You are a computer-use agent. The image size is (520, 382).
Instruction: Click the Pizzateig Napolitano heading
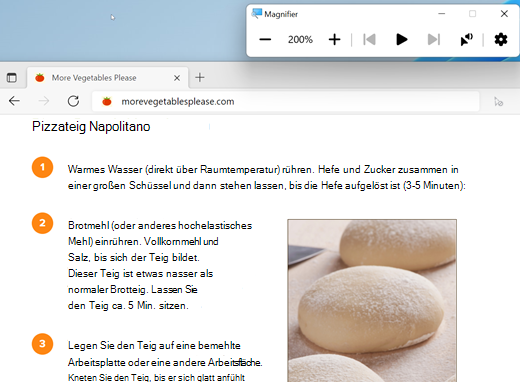coord(91,127)
